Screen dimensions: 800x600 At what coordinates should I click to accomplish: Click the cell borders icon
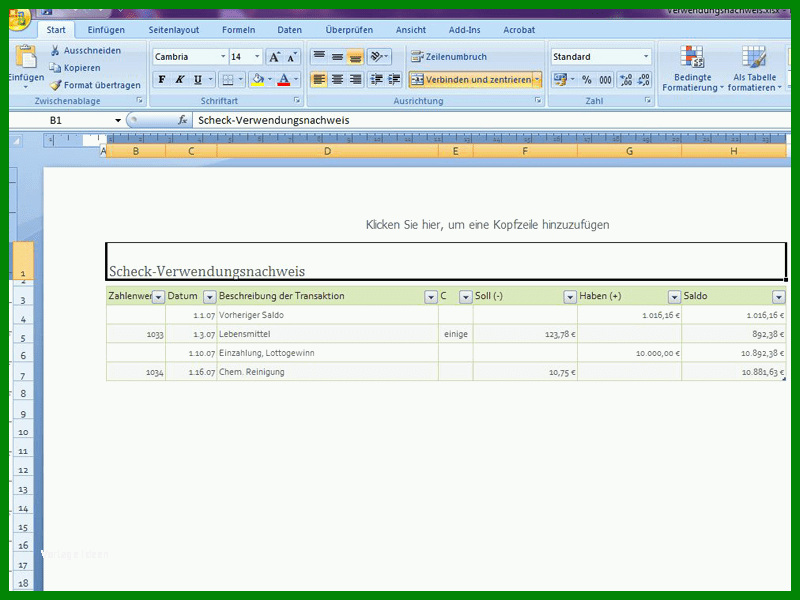[x=228, y=80]
